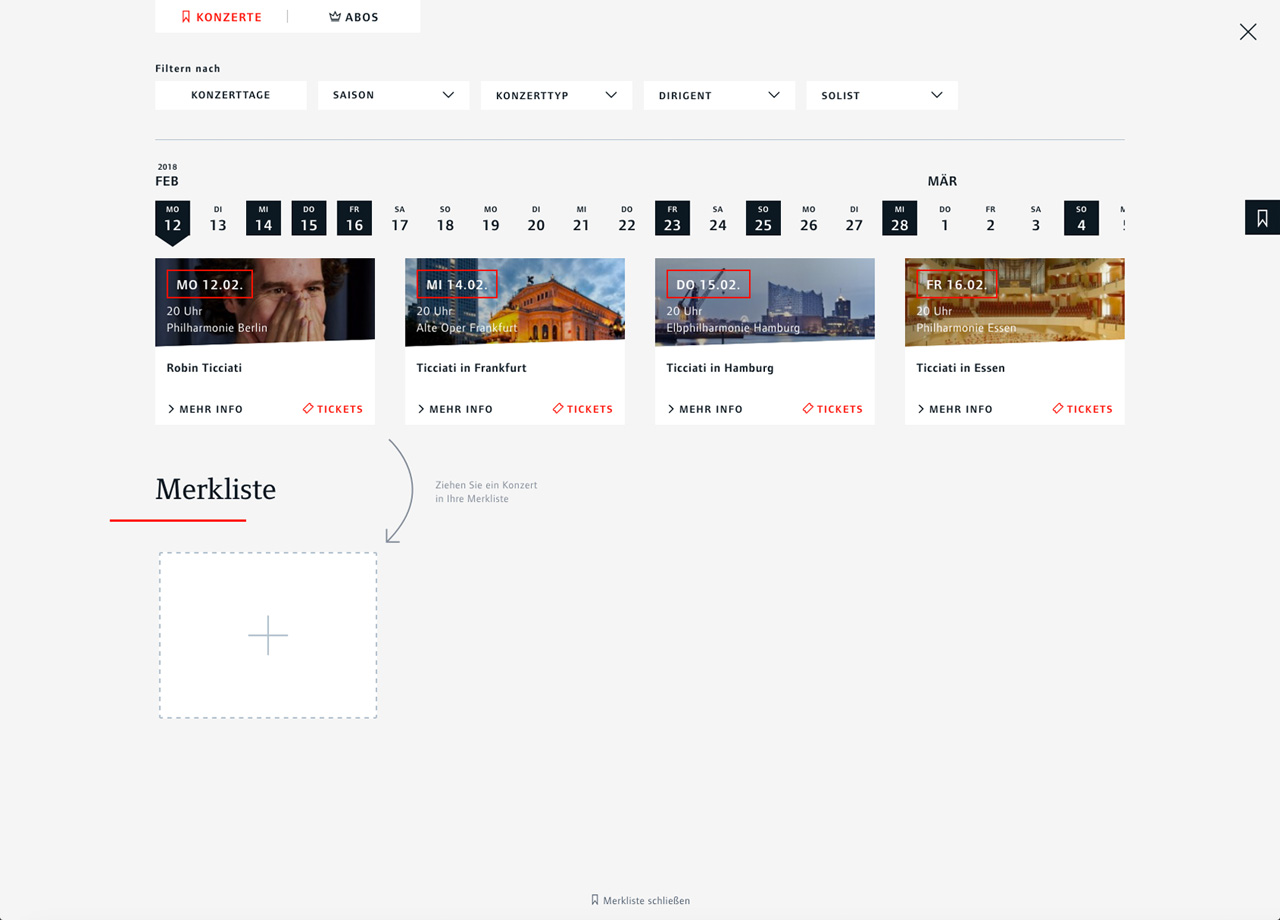Image resolution: width=1280 pixels, height=920 pixels.
Task: Select the KONZERTE tab
Action: click(x=221, y=17)
